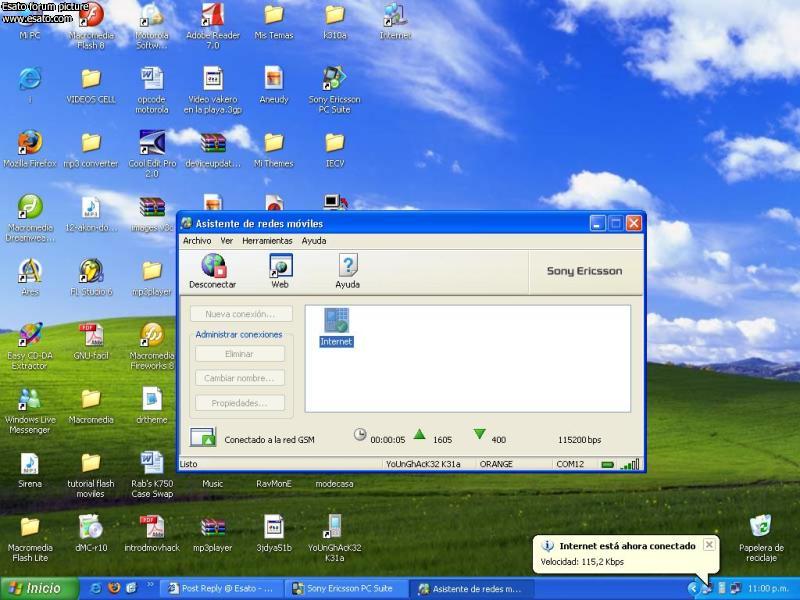Launch Ares desktop icon

pyautogui.click(x=30, y=278)
